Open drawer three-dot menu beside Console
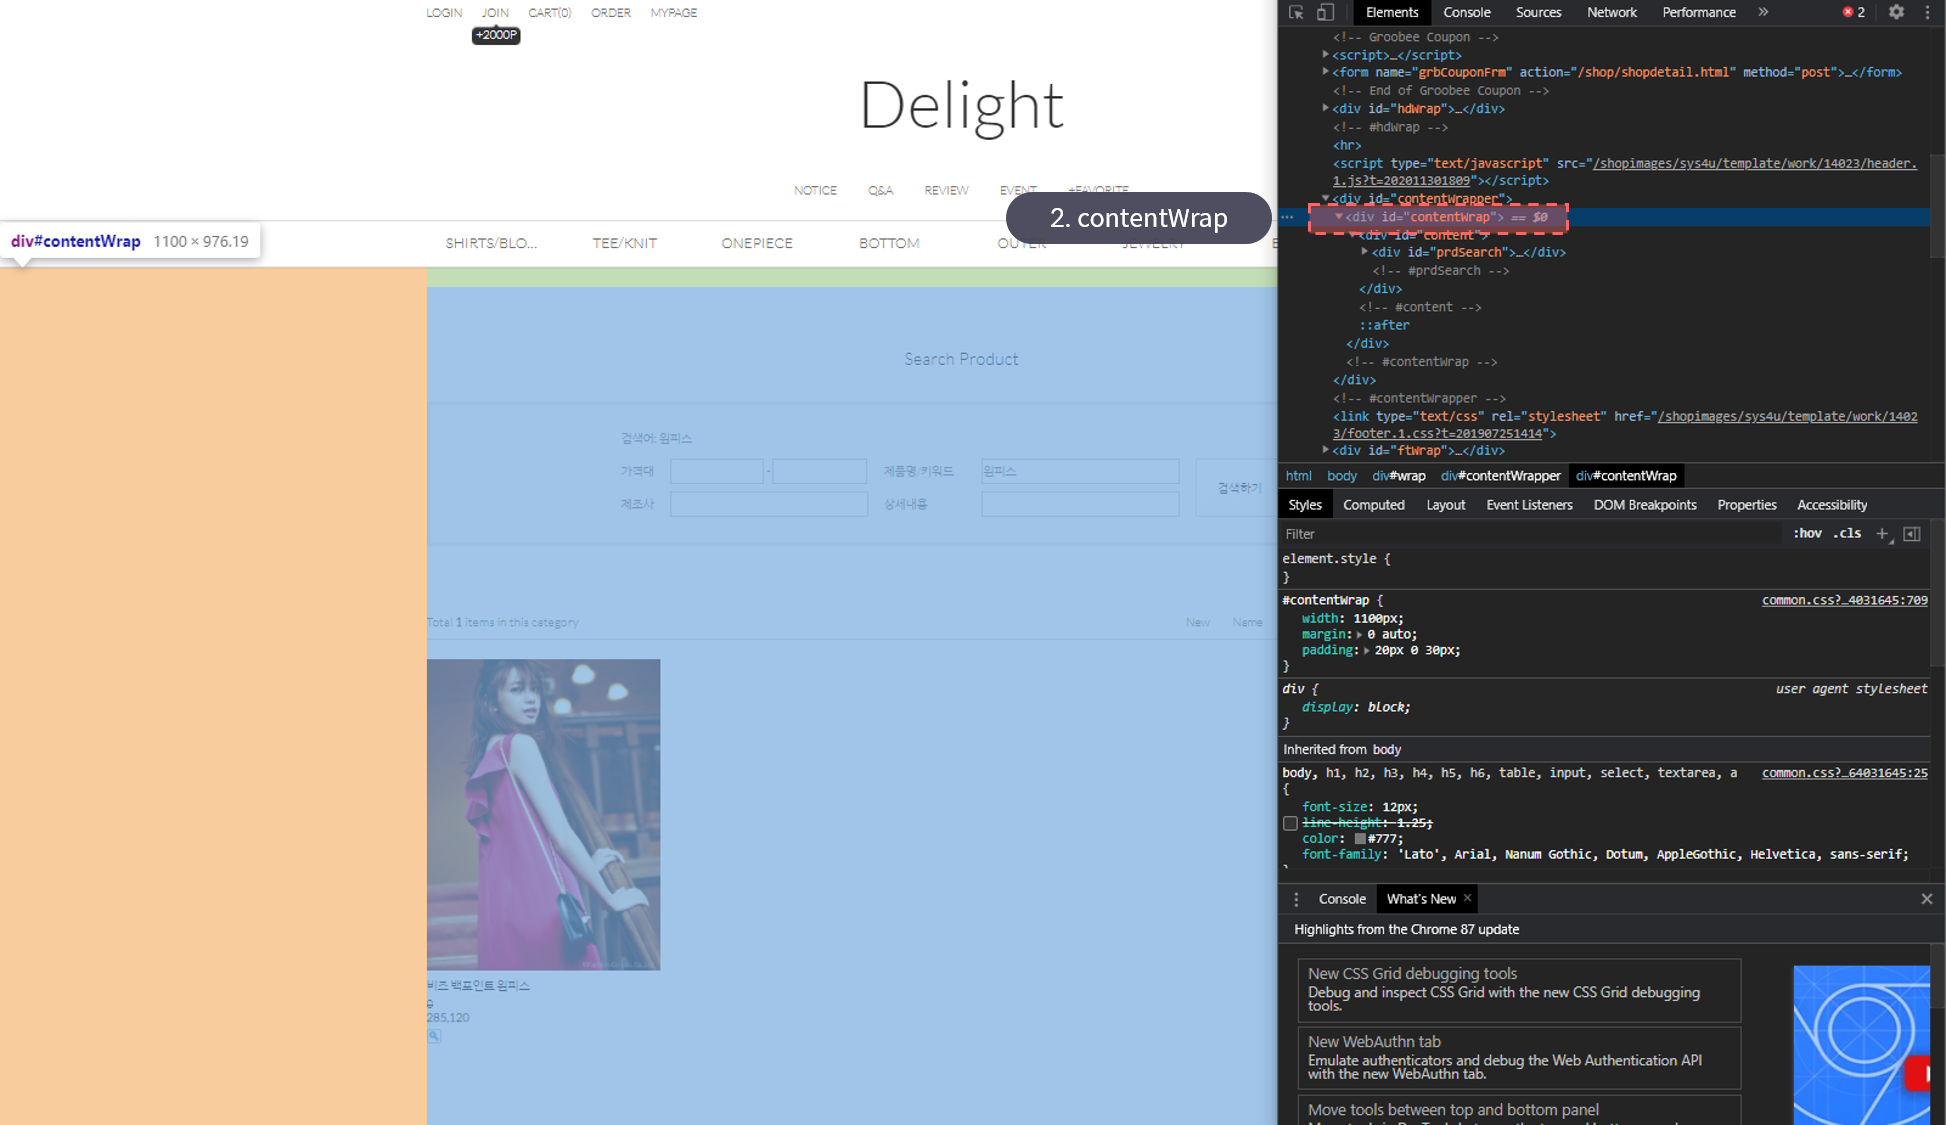Viewport: 1946px width, 1125px height. [1296, 899]
